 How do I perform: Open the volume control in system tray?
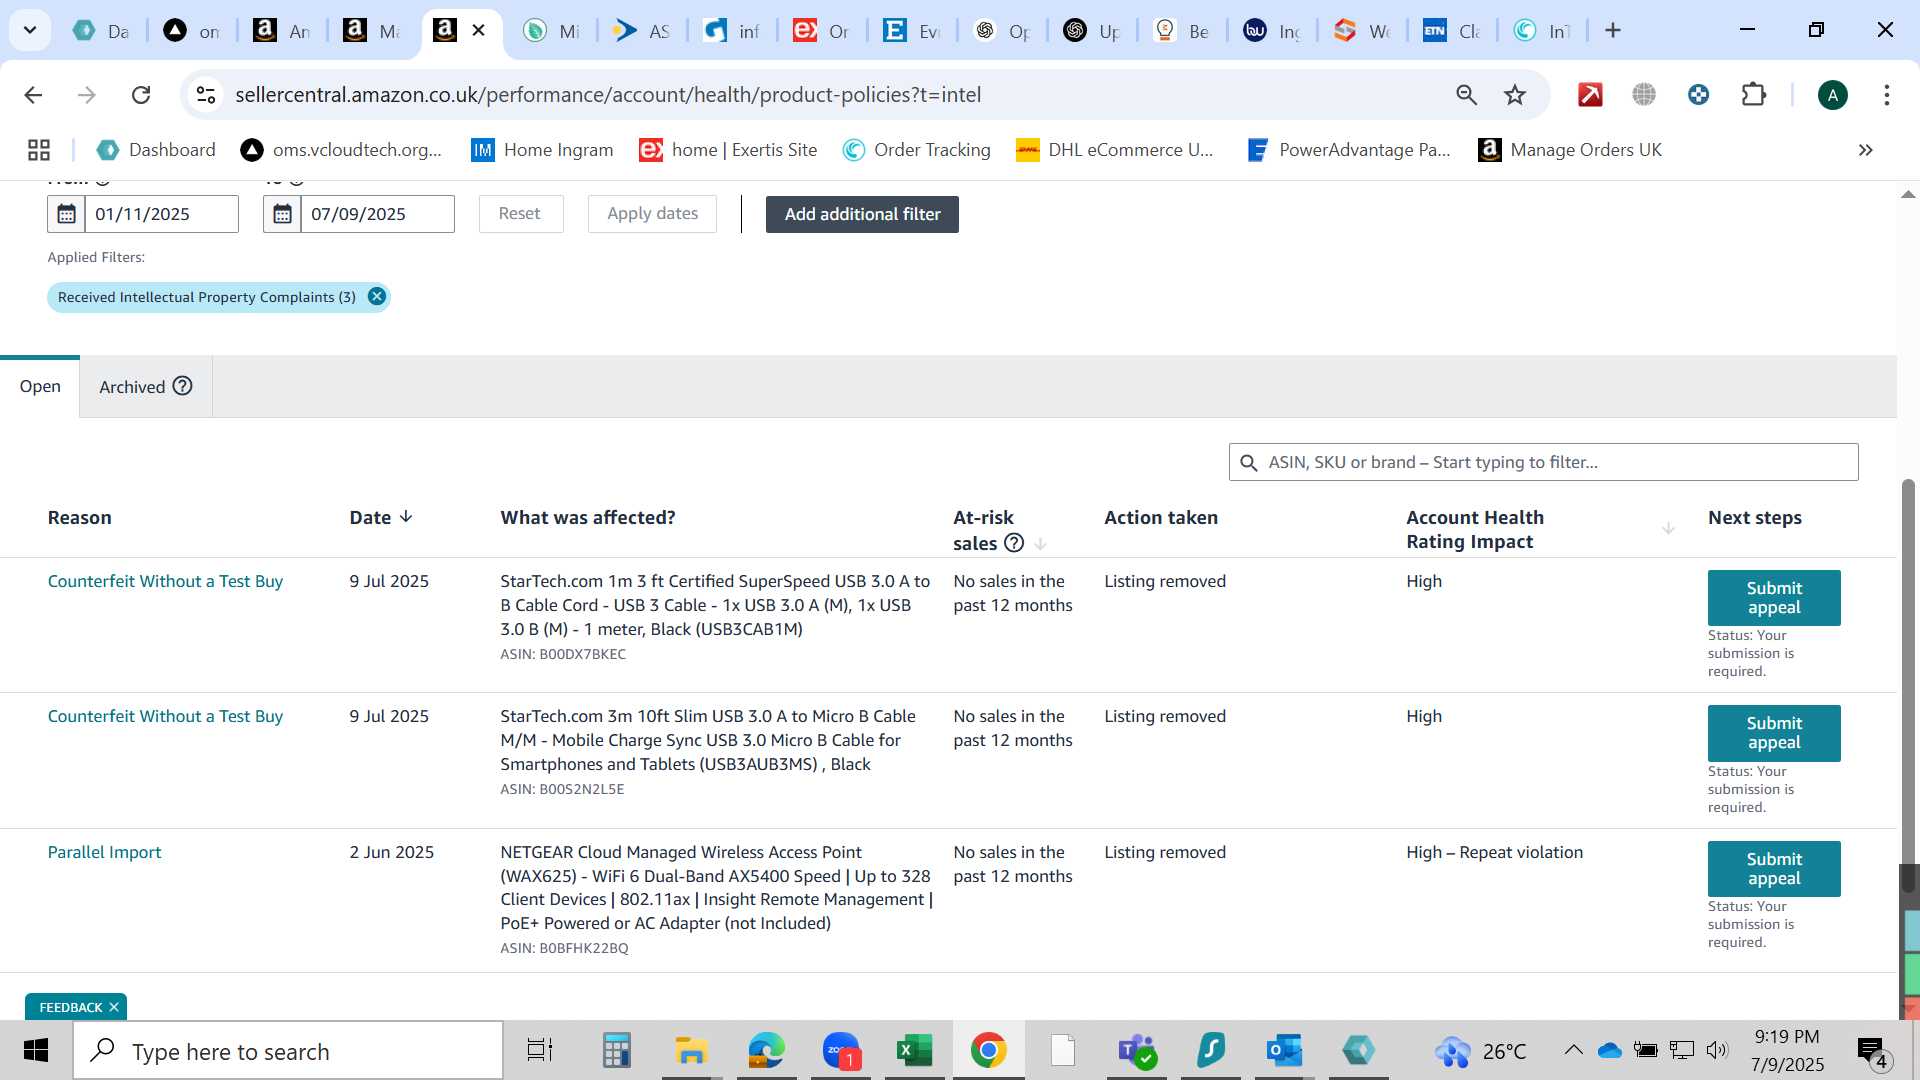coord(1717,1050)
